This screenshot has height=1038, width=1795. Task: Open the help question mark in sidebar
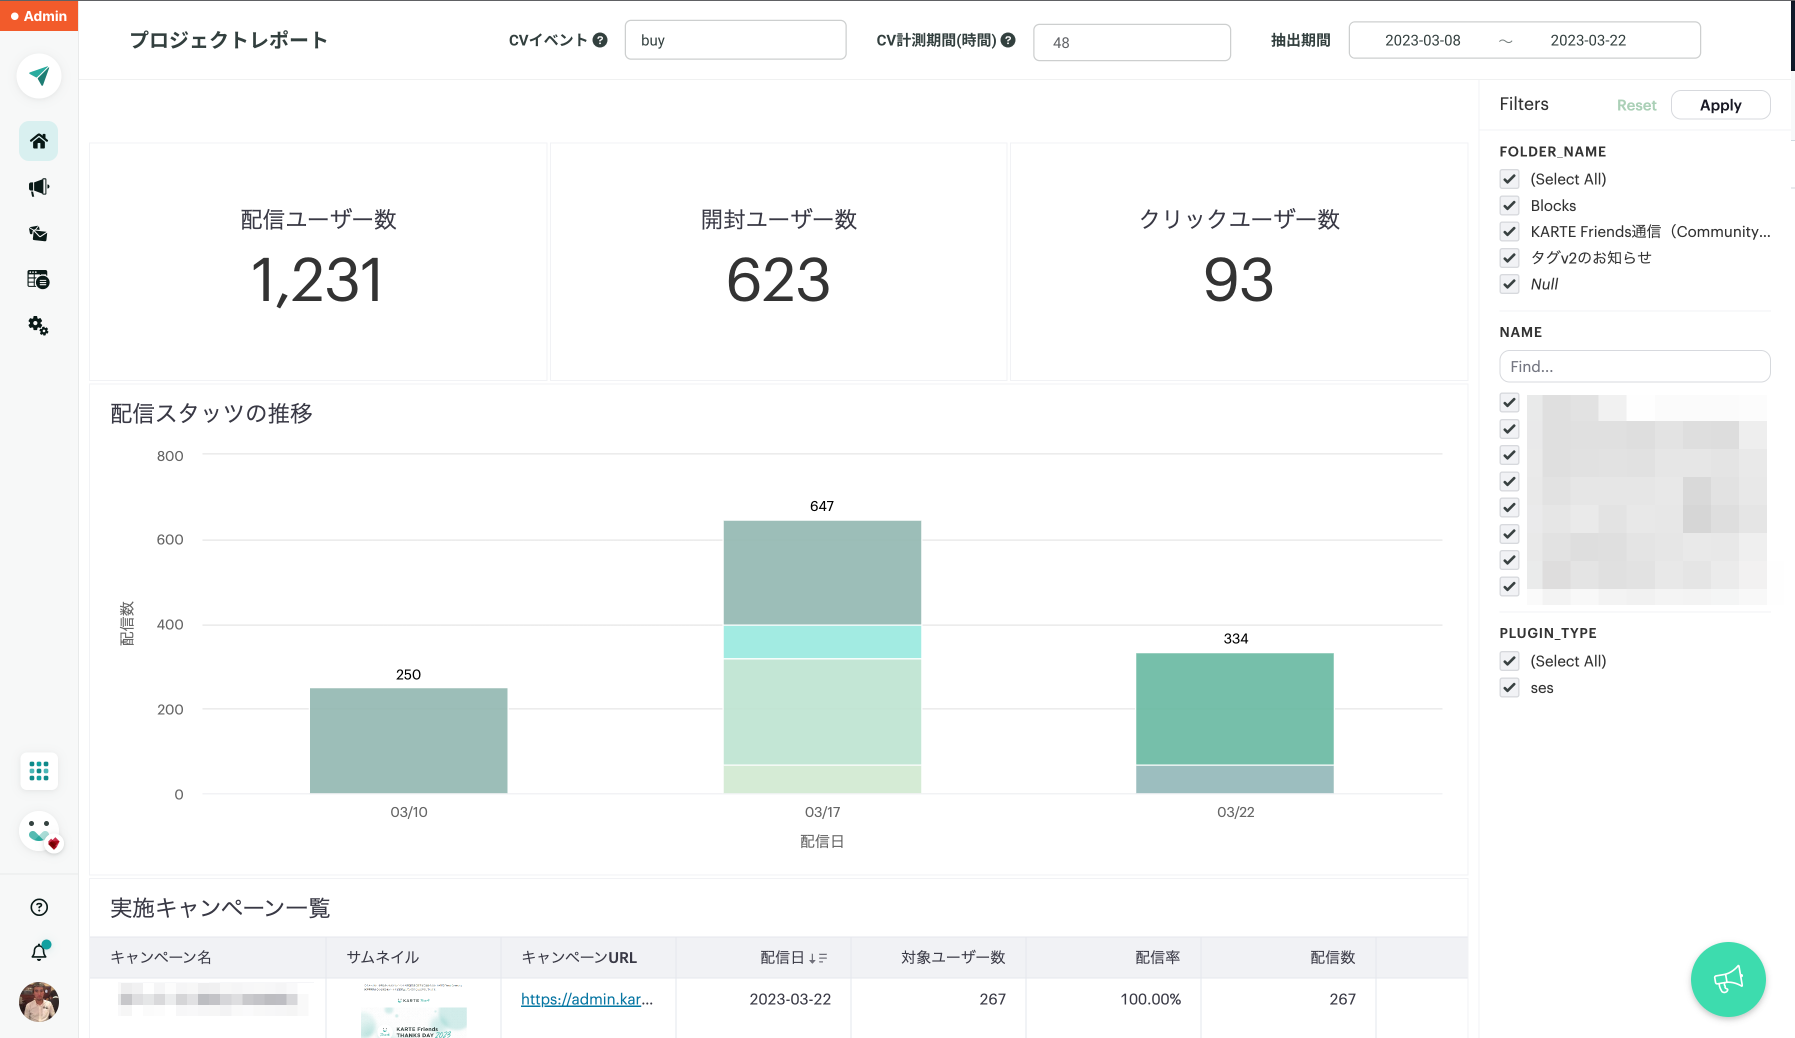click(39, 907)
